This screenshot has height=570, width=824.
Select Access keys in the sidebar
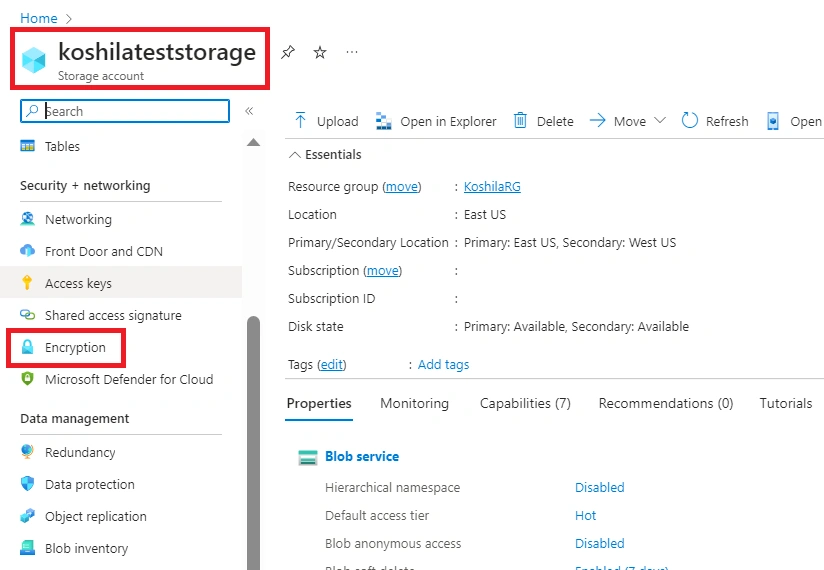[121, 283]
